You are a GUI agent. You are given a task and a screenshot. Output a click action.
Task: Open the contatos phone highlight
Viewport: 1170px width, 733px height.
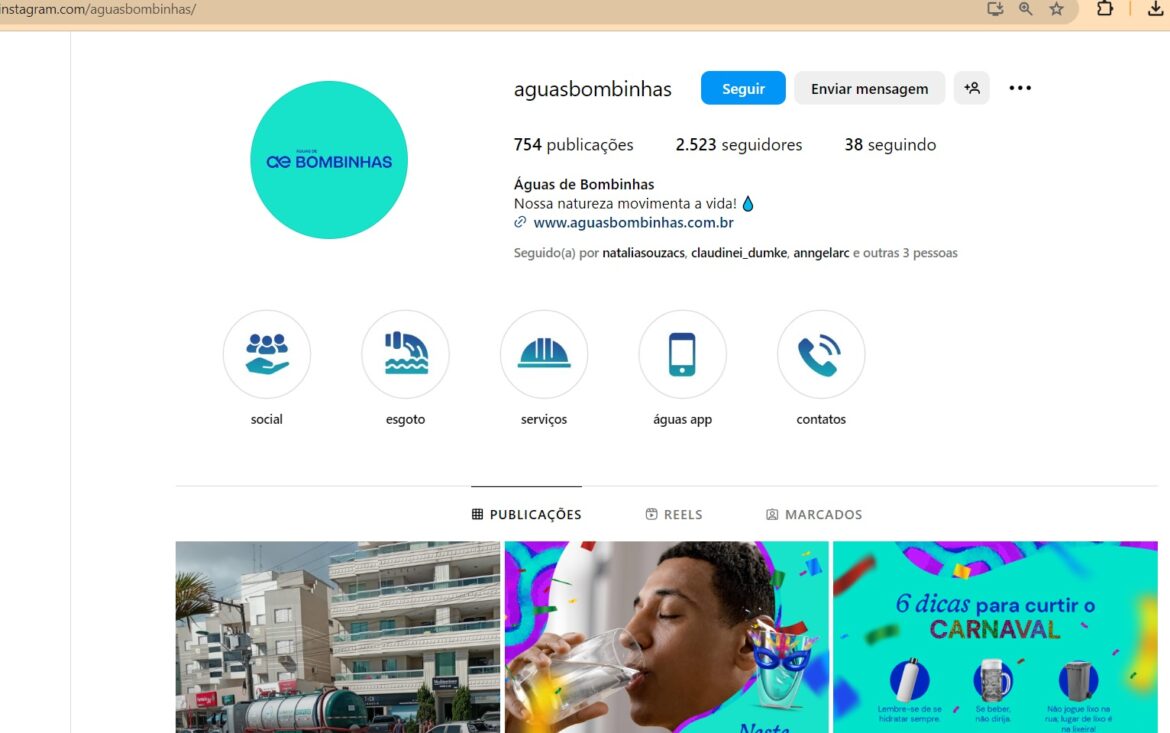pos(821,355)
